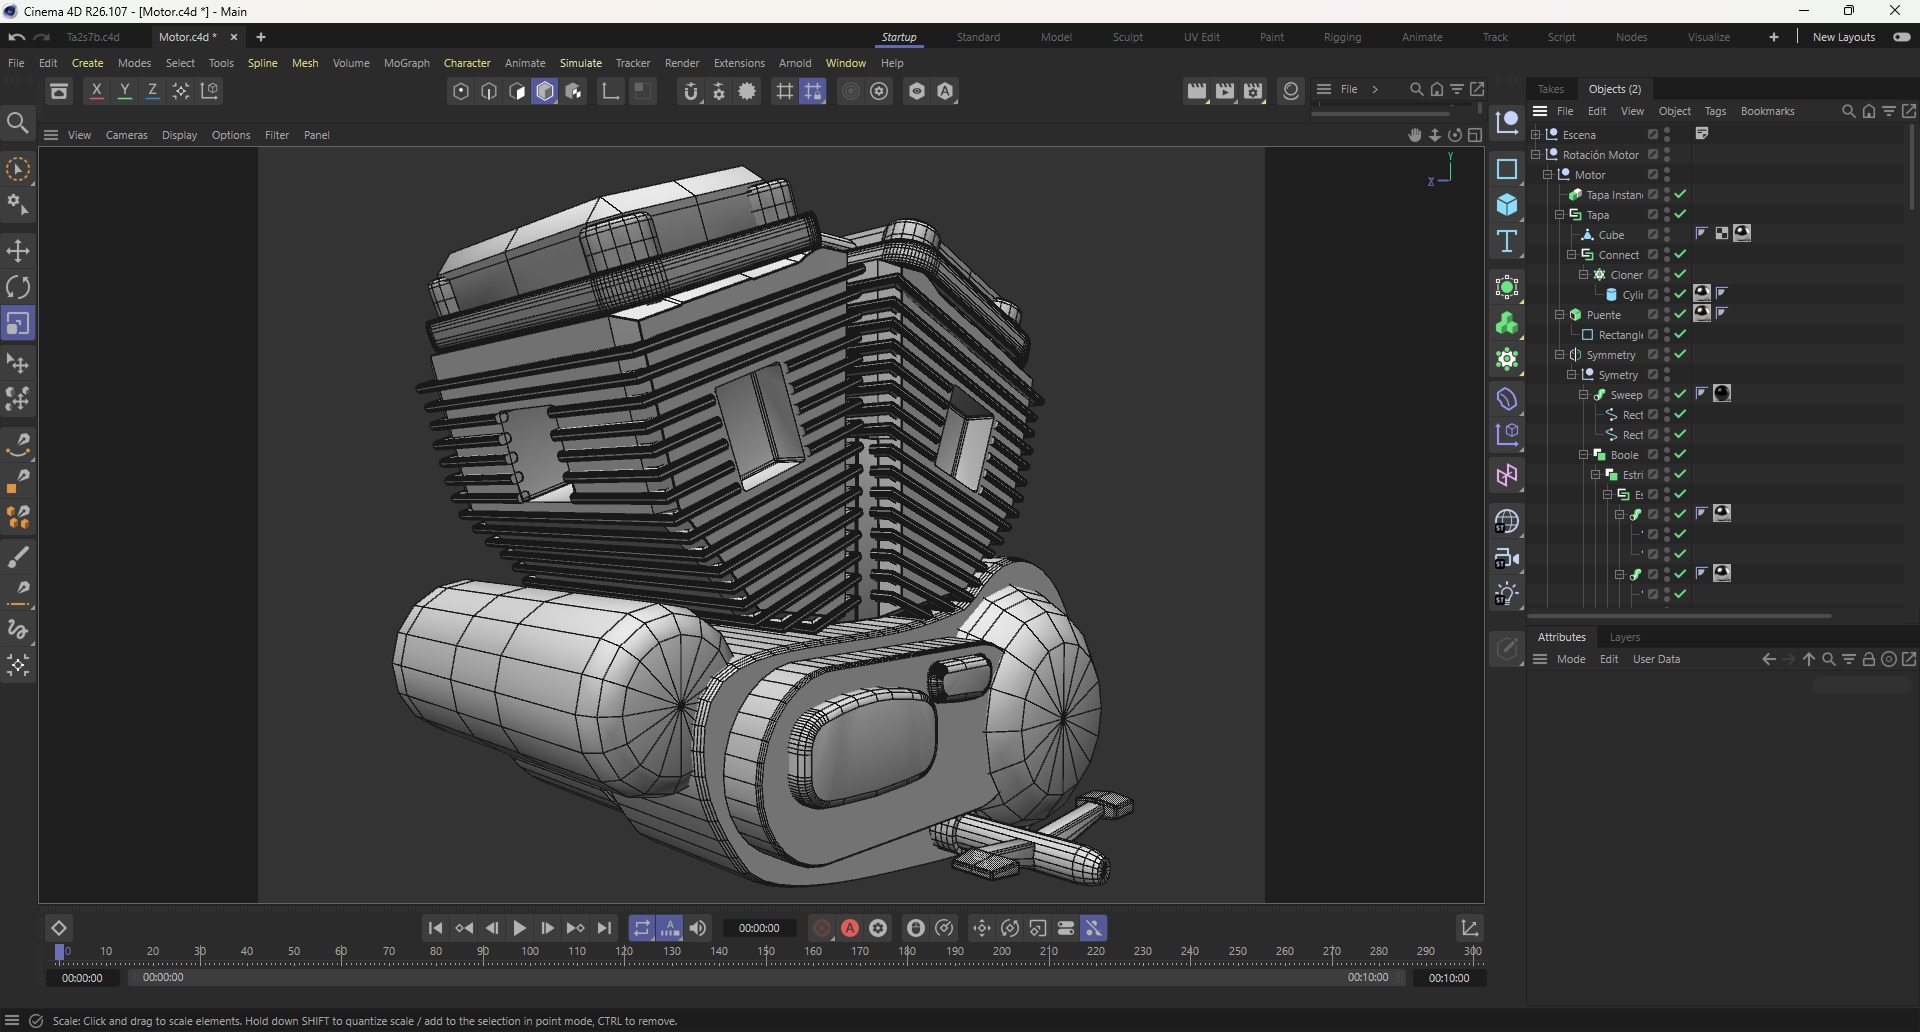Viewport: 1920px width, 1032px height.
Task: Select the Live Selection tool
Action: (x=18, y=170)
